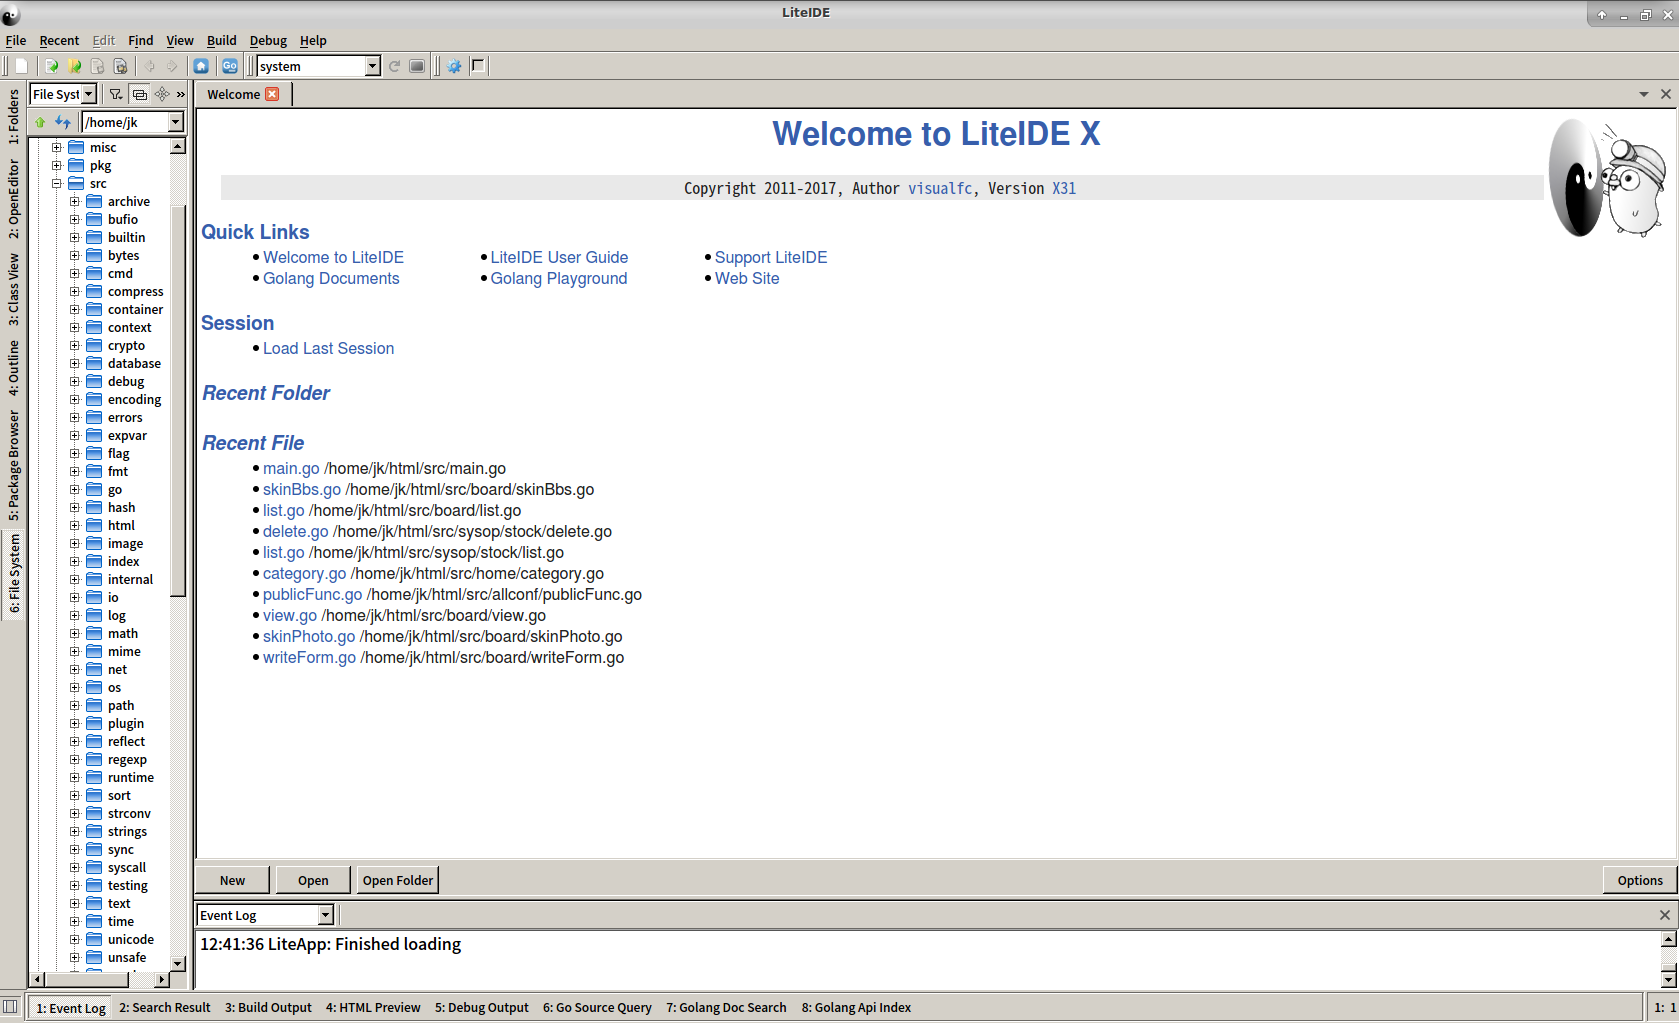
Task: Open the Event Log output dropdown
Action: pyautogui.click(x=325, y=915)
